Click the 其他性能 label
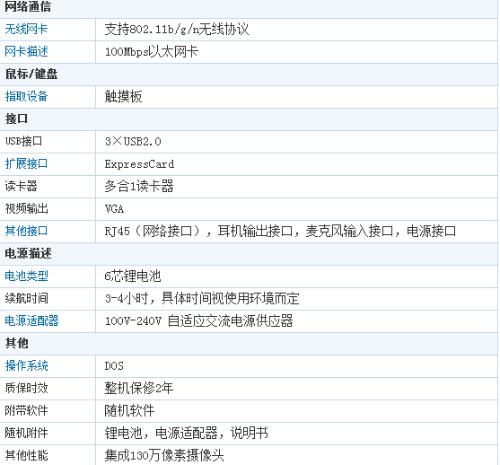500x465 pixels. click(26, 455)
